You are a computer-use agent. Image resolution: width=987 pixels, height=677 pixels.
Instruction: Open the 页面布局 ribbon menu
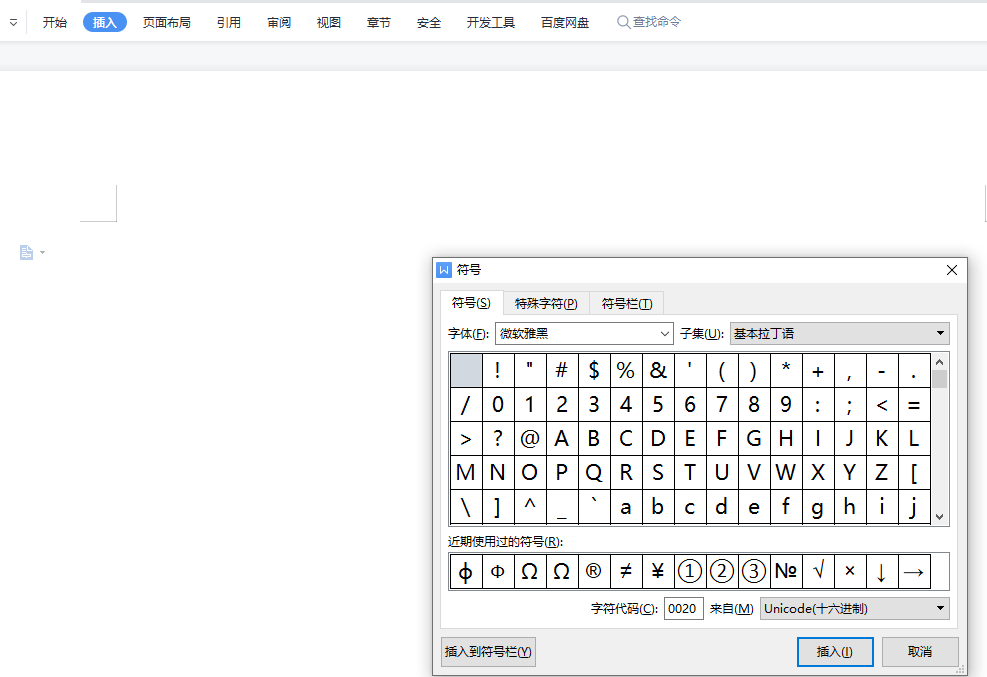pos(166,22)
